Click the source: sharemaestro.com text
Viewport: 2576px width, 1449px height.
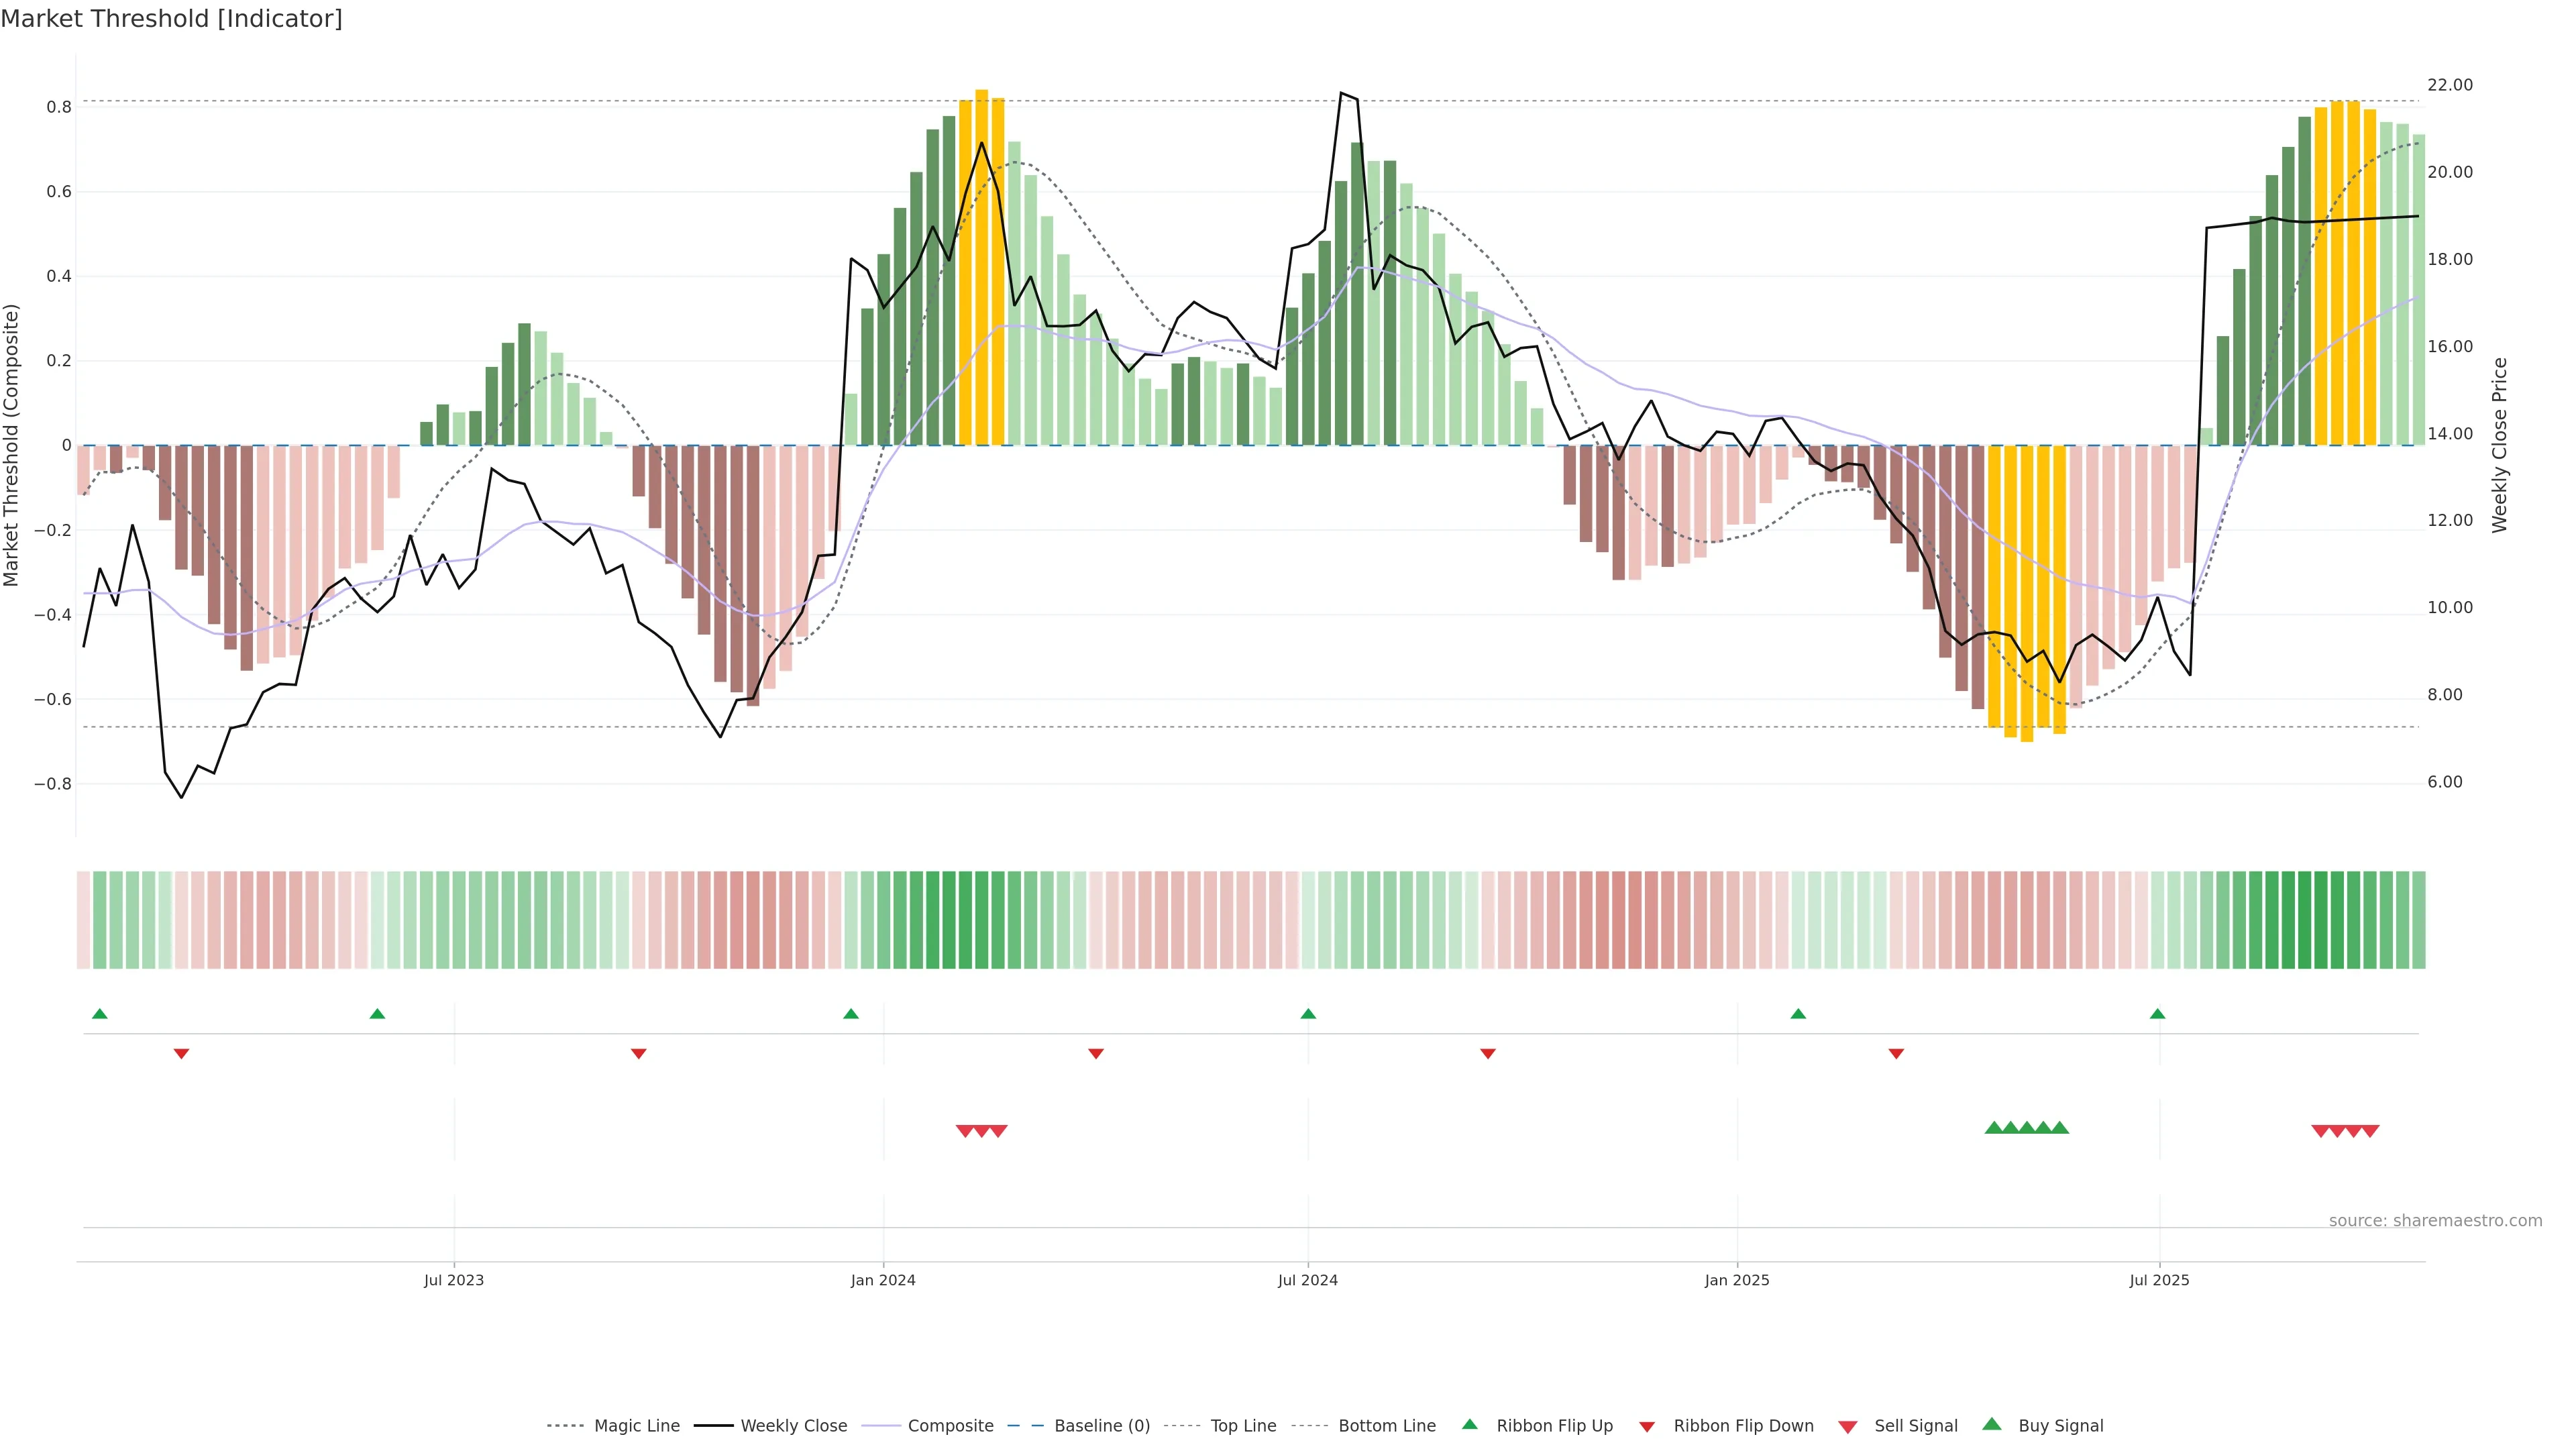[x=2435, y=1220]
